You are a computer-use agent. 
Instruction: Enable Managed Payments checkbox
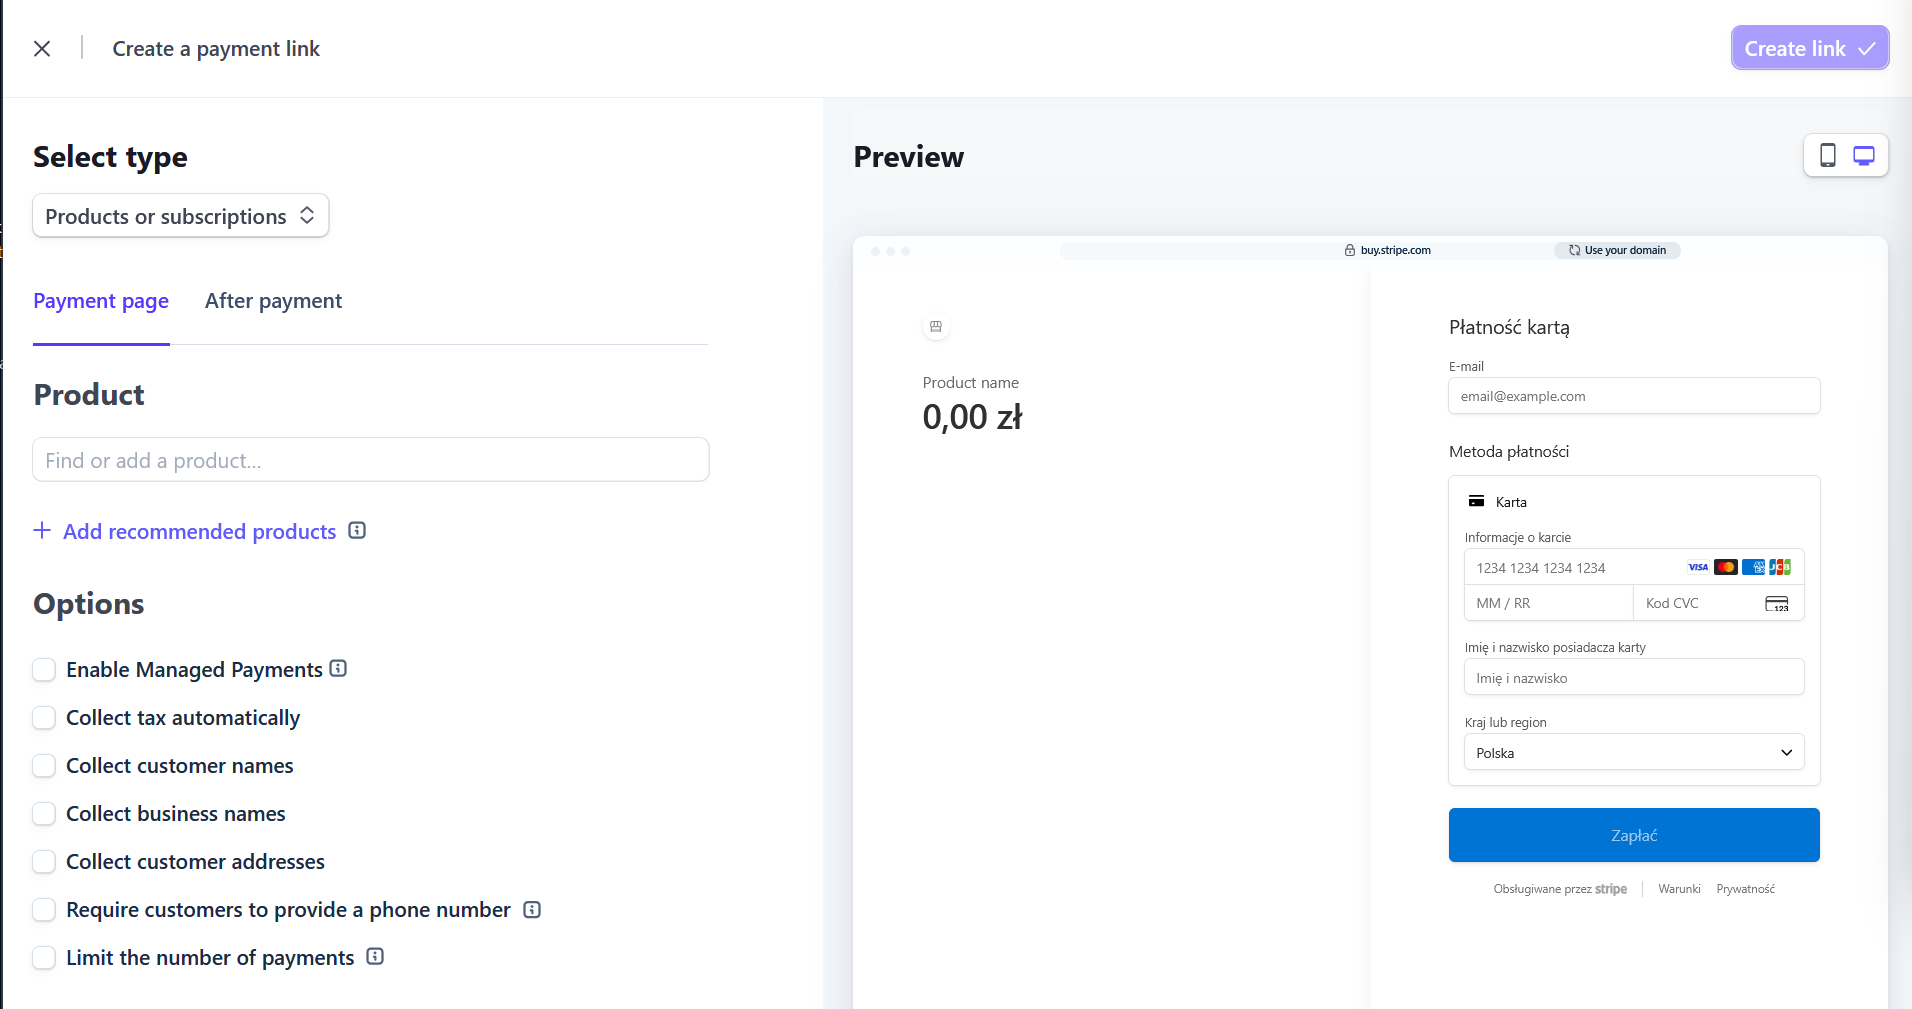tap(44, 669)
